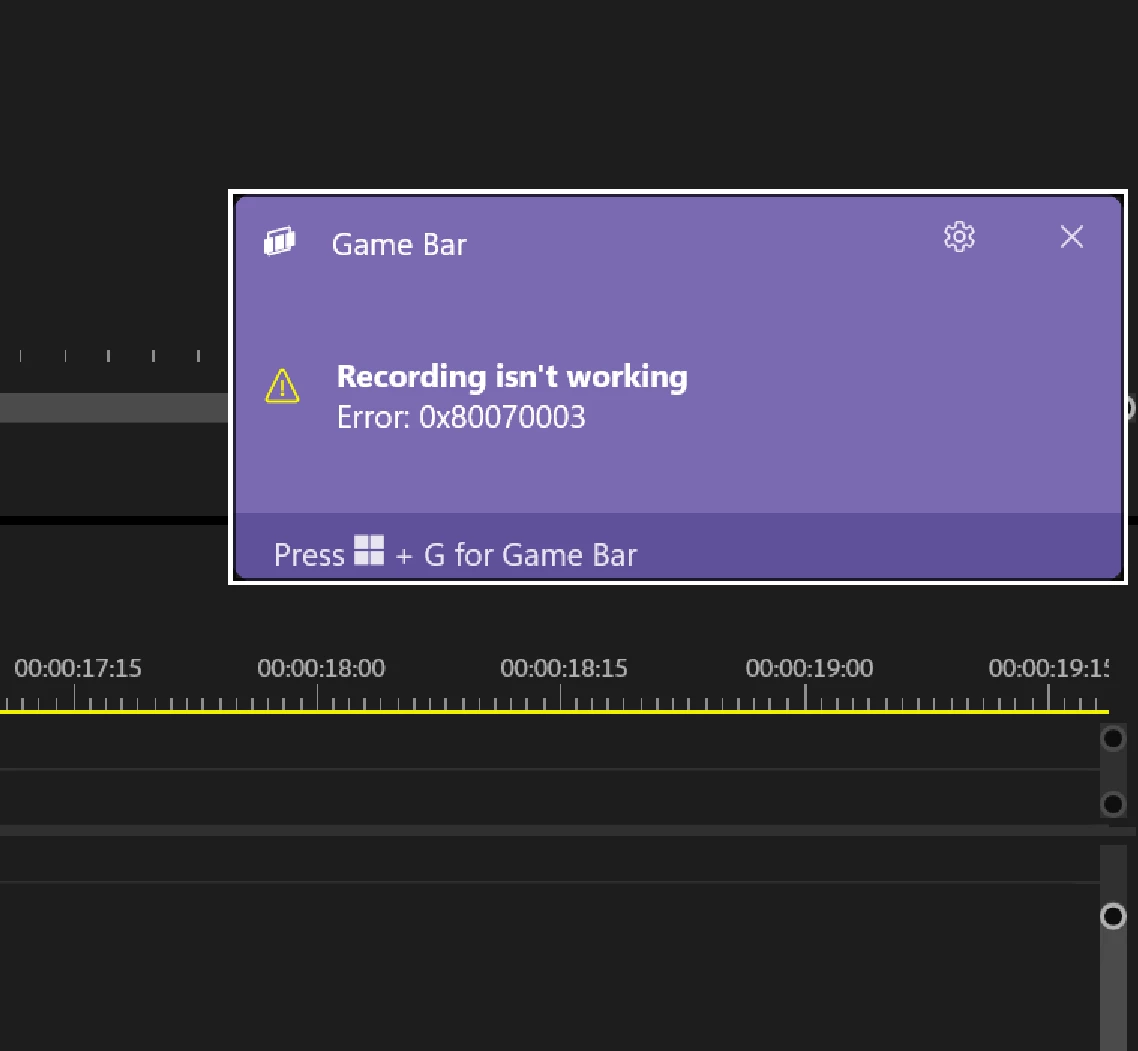Dismiss the Game Bar notification
Screen dimensions: 1138x1051
pyautogui.click(x=1071, y=237)
